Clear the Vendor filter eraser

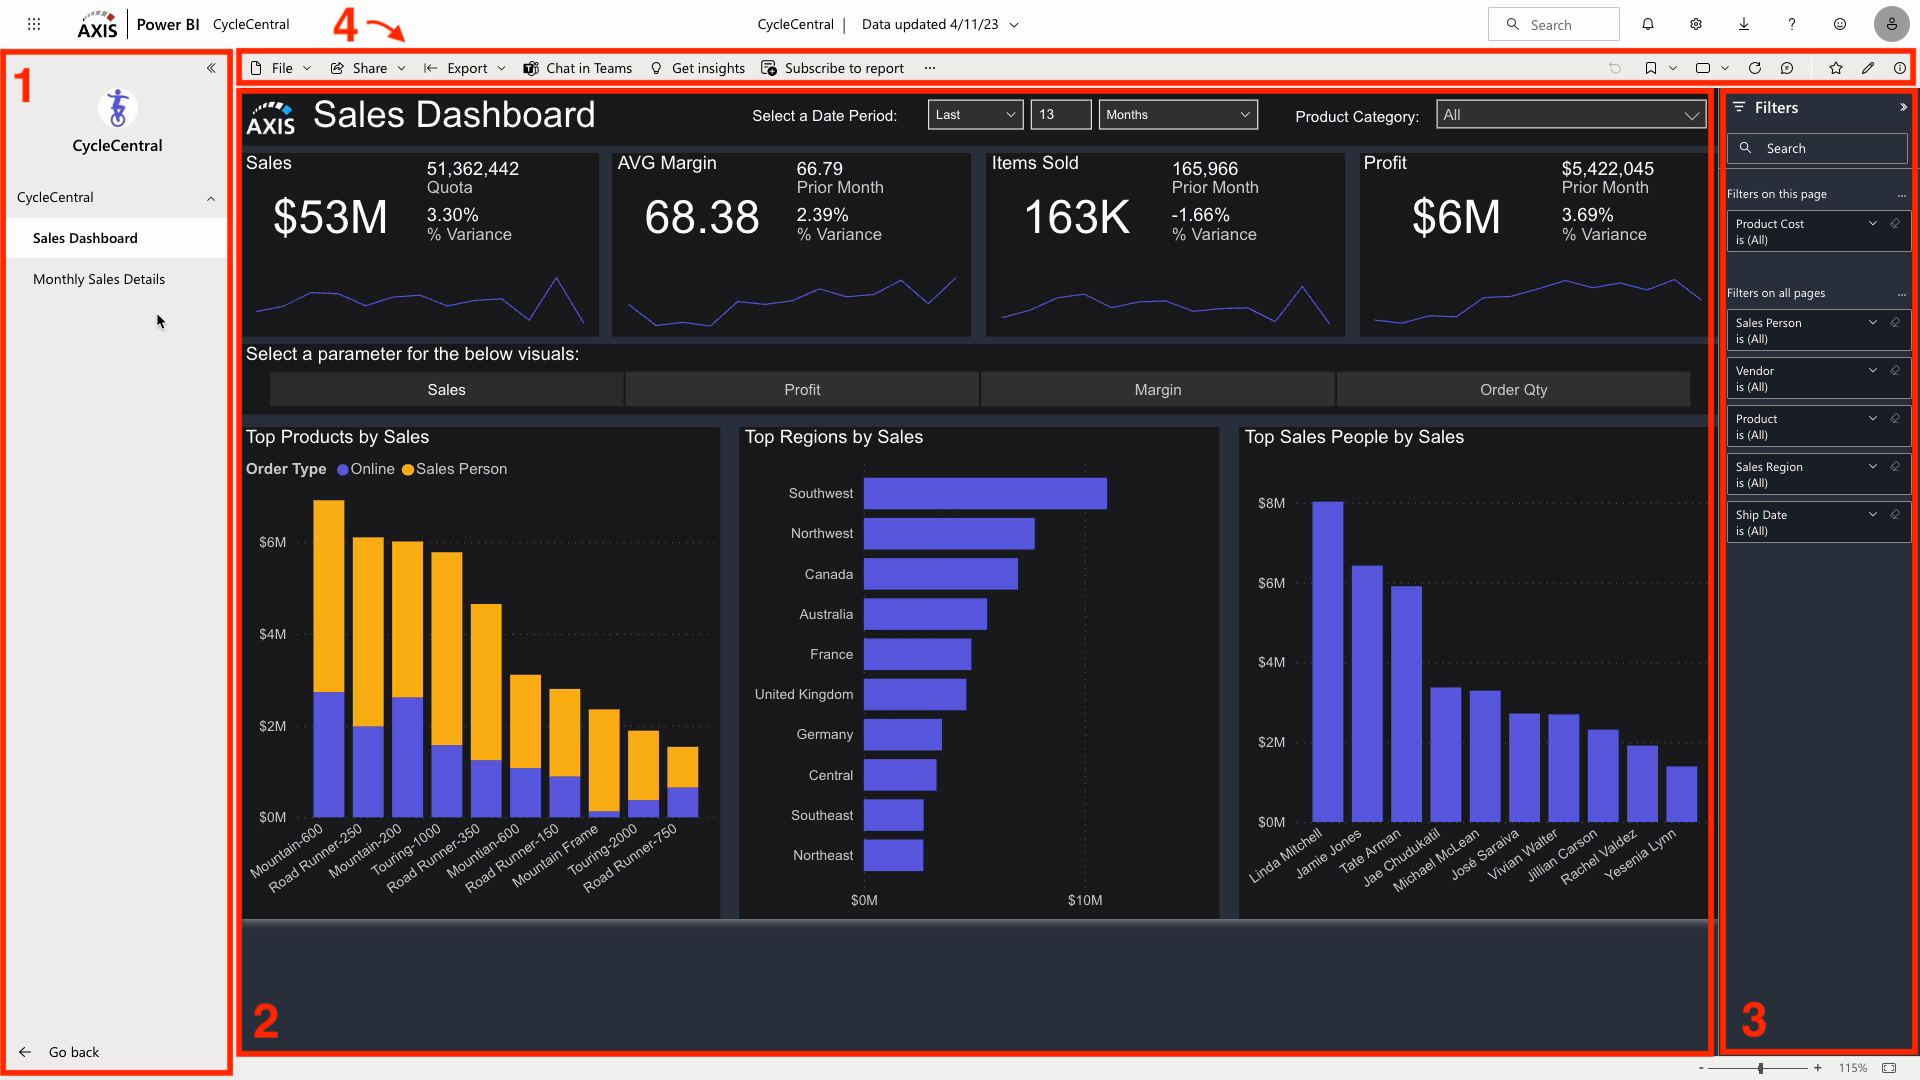point(1895,371)
